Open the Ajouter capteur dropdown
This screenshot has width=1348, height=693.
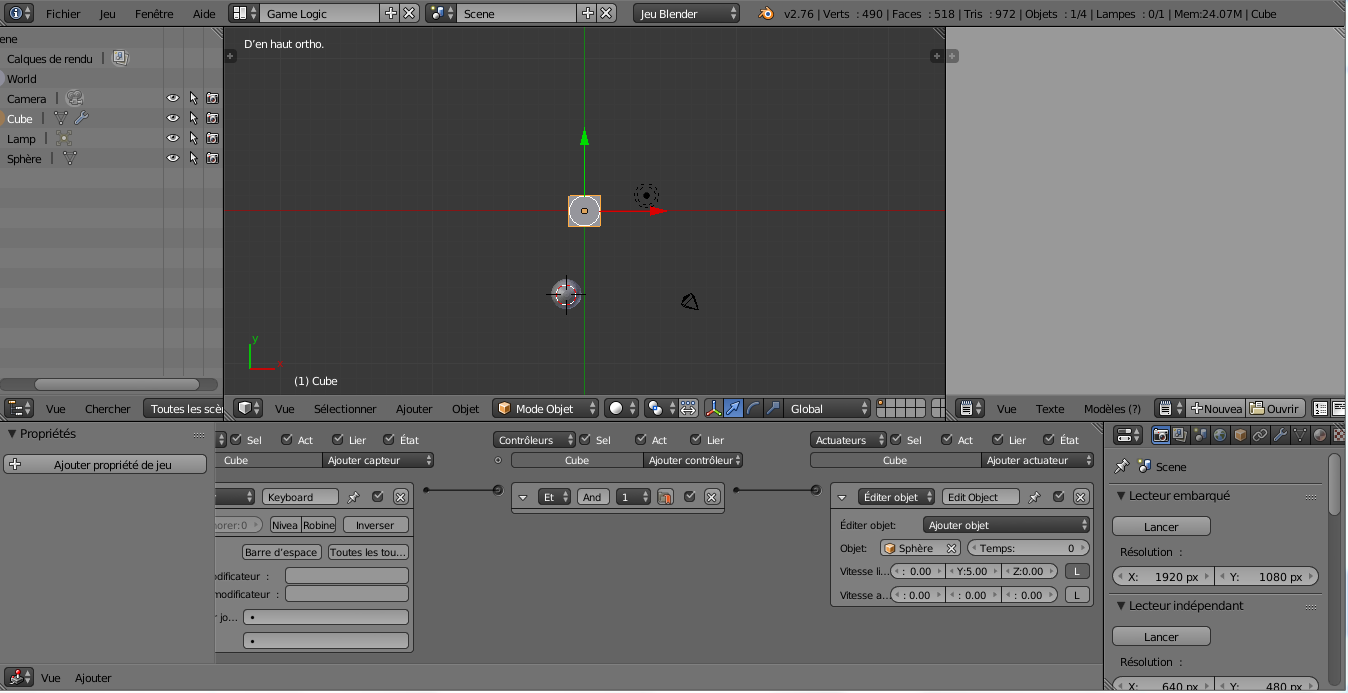pos(378,460)
